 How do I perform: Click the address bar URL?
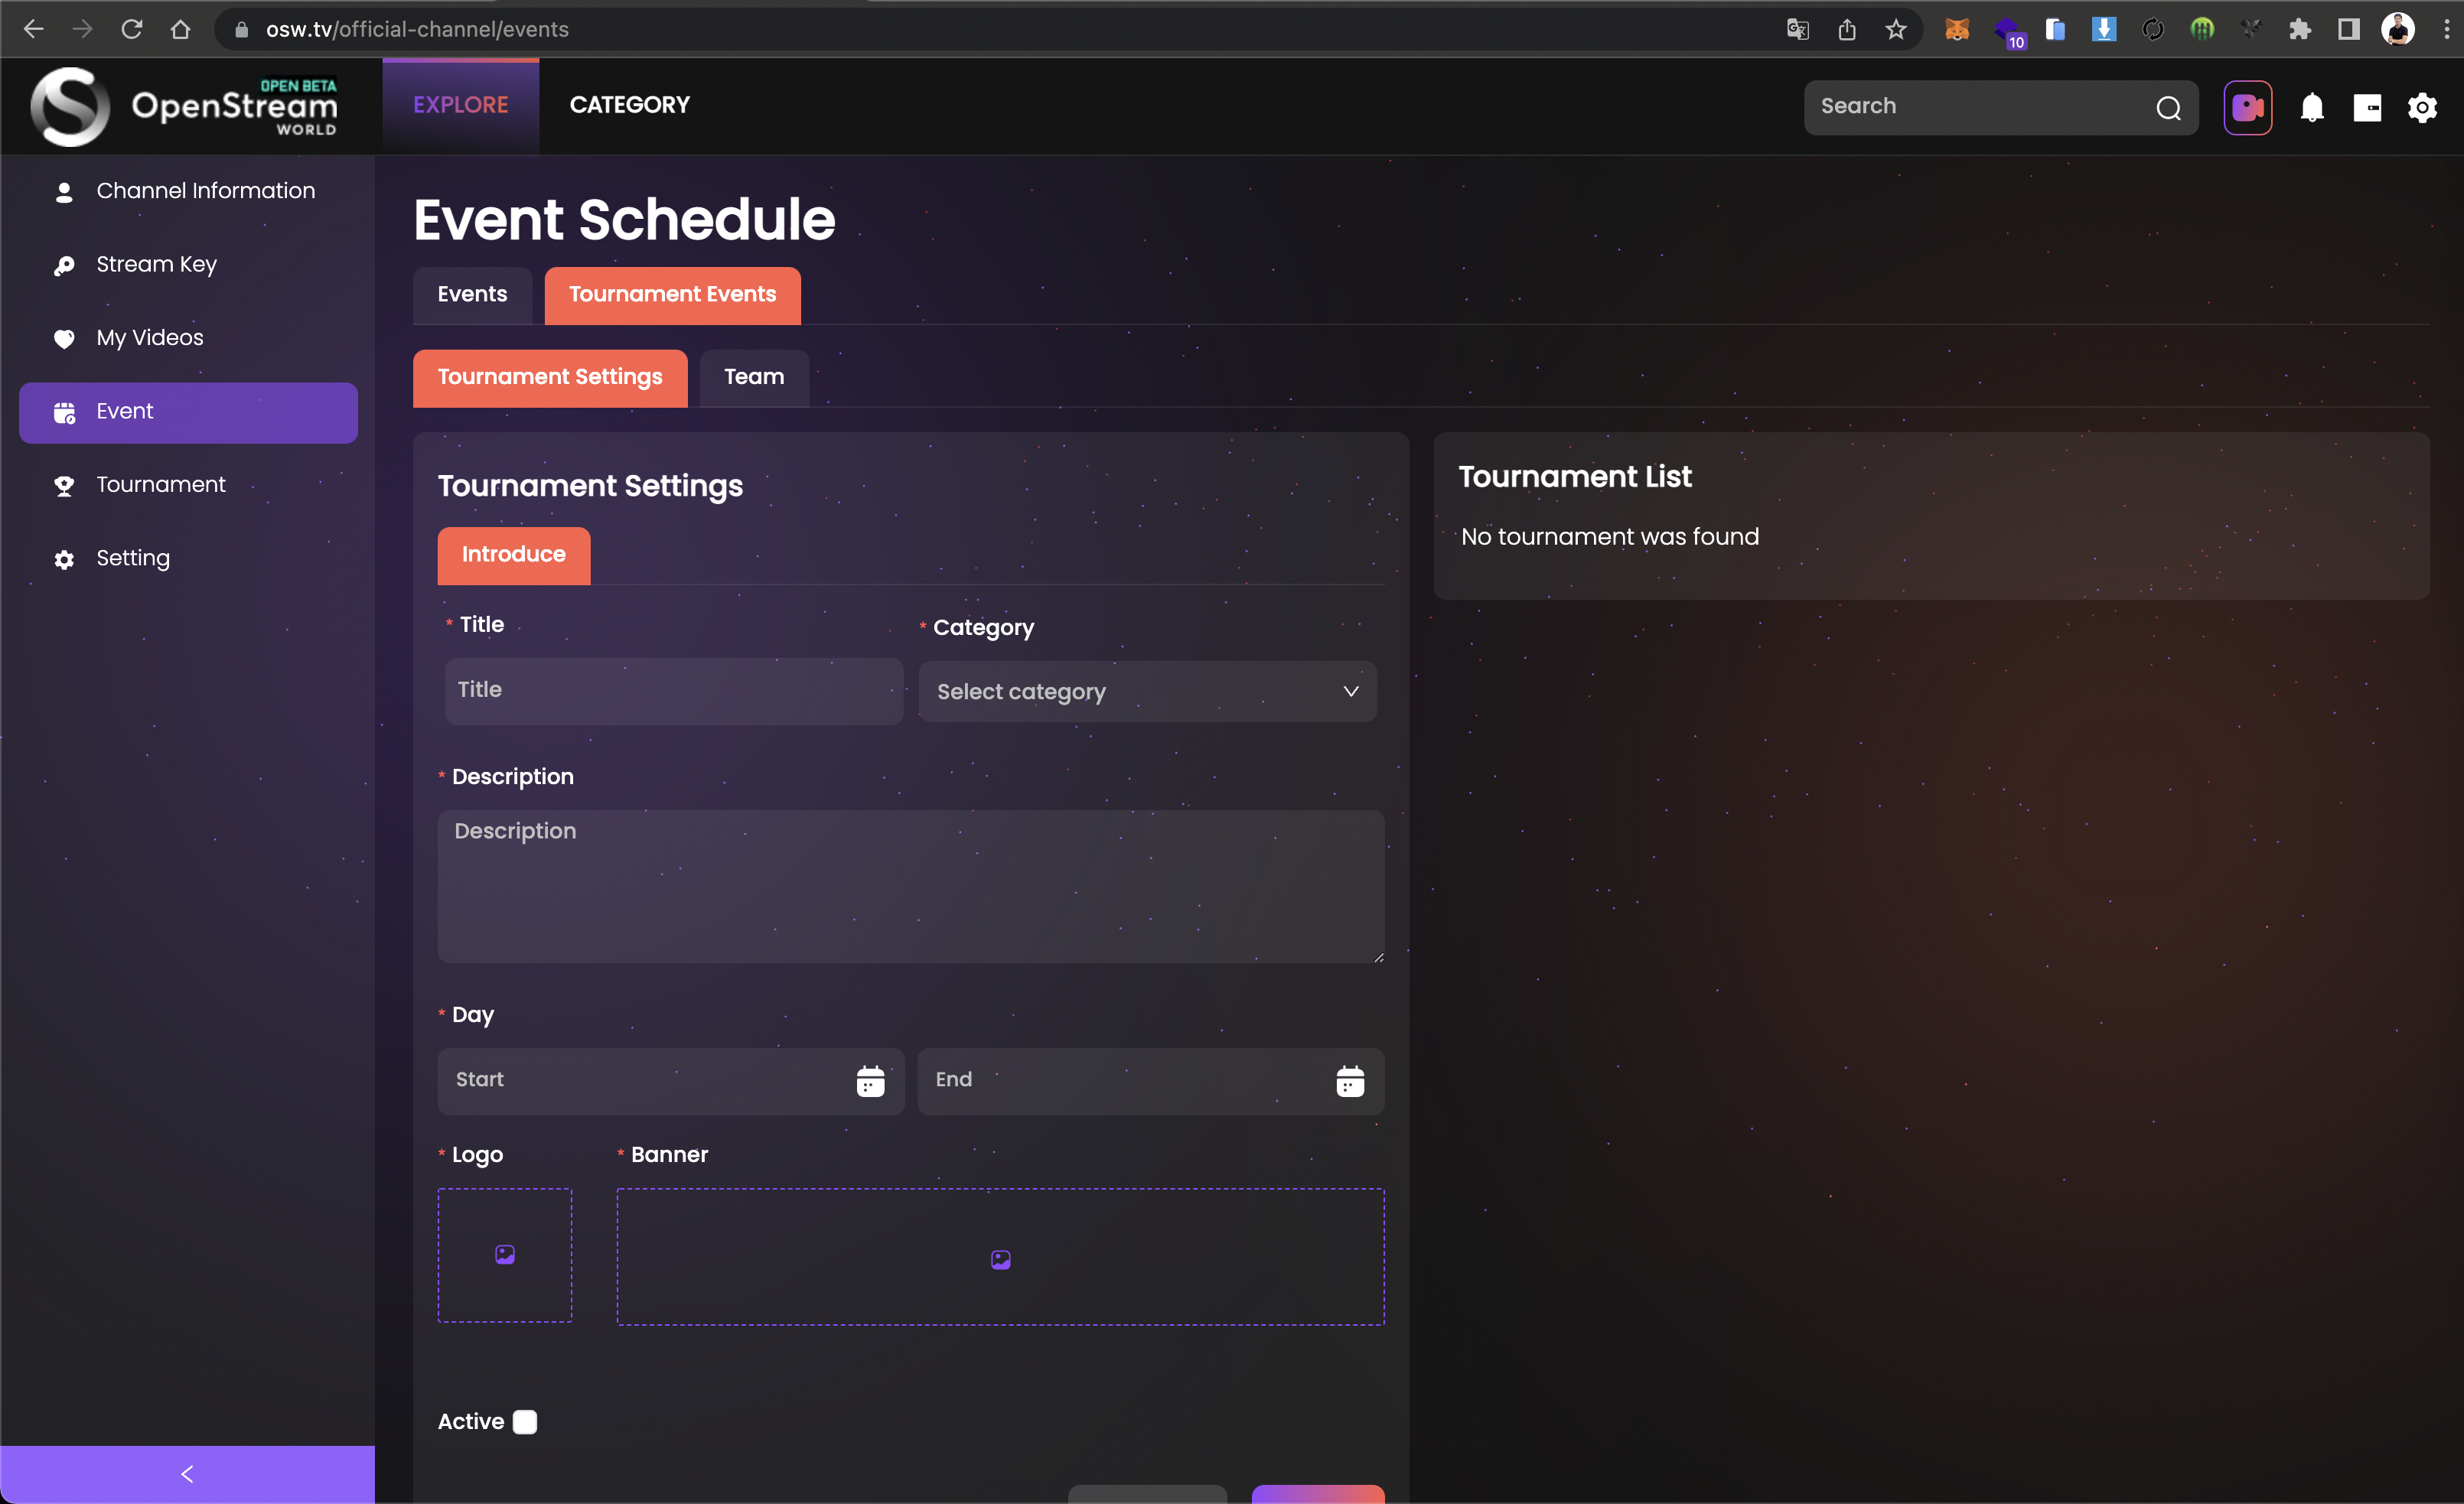(x=417, y=29)
